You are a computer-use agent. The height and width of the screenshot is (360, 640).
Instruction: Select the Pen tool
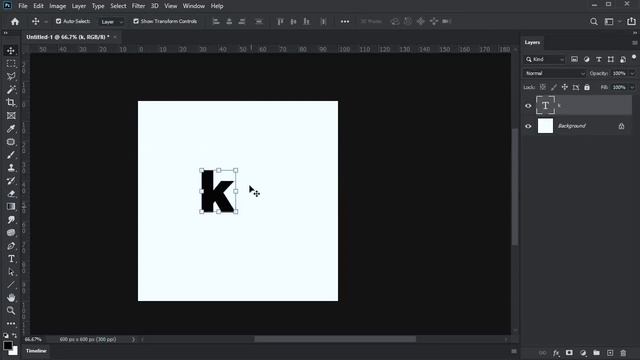[11, 246]
